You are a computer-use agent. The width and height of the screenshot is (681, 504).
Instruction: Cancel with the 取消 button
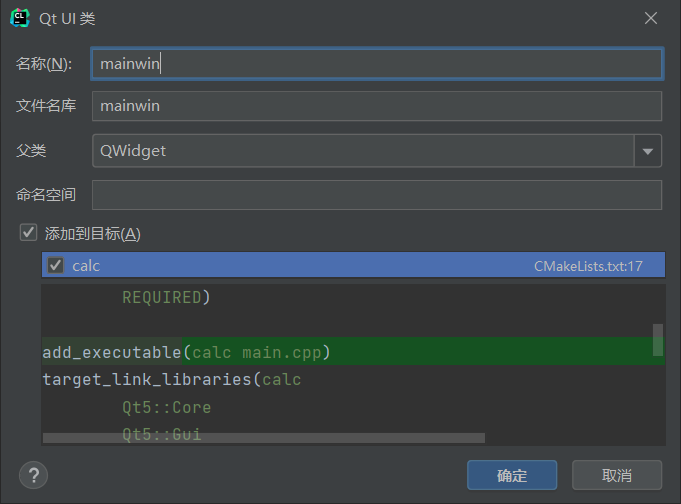617,475
